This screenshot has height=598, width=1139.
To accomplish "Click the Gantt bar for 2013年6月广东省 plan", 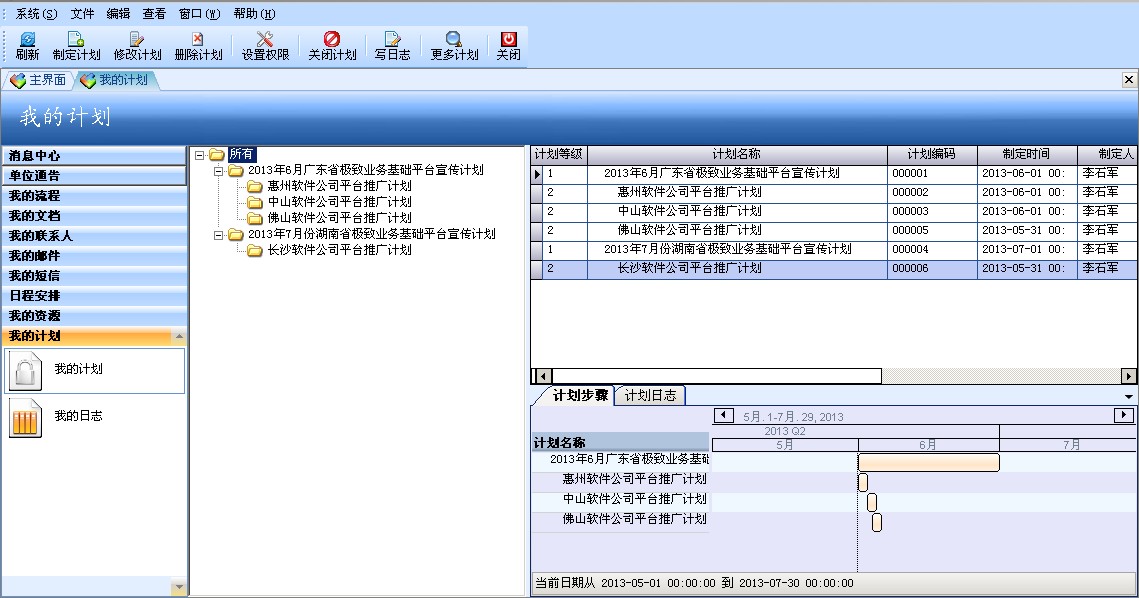I will click(x=929, y=462).
